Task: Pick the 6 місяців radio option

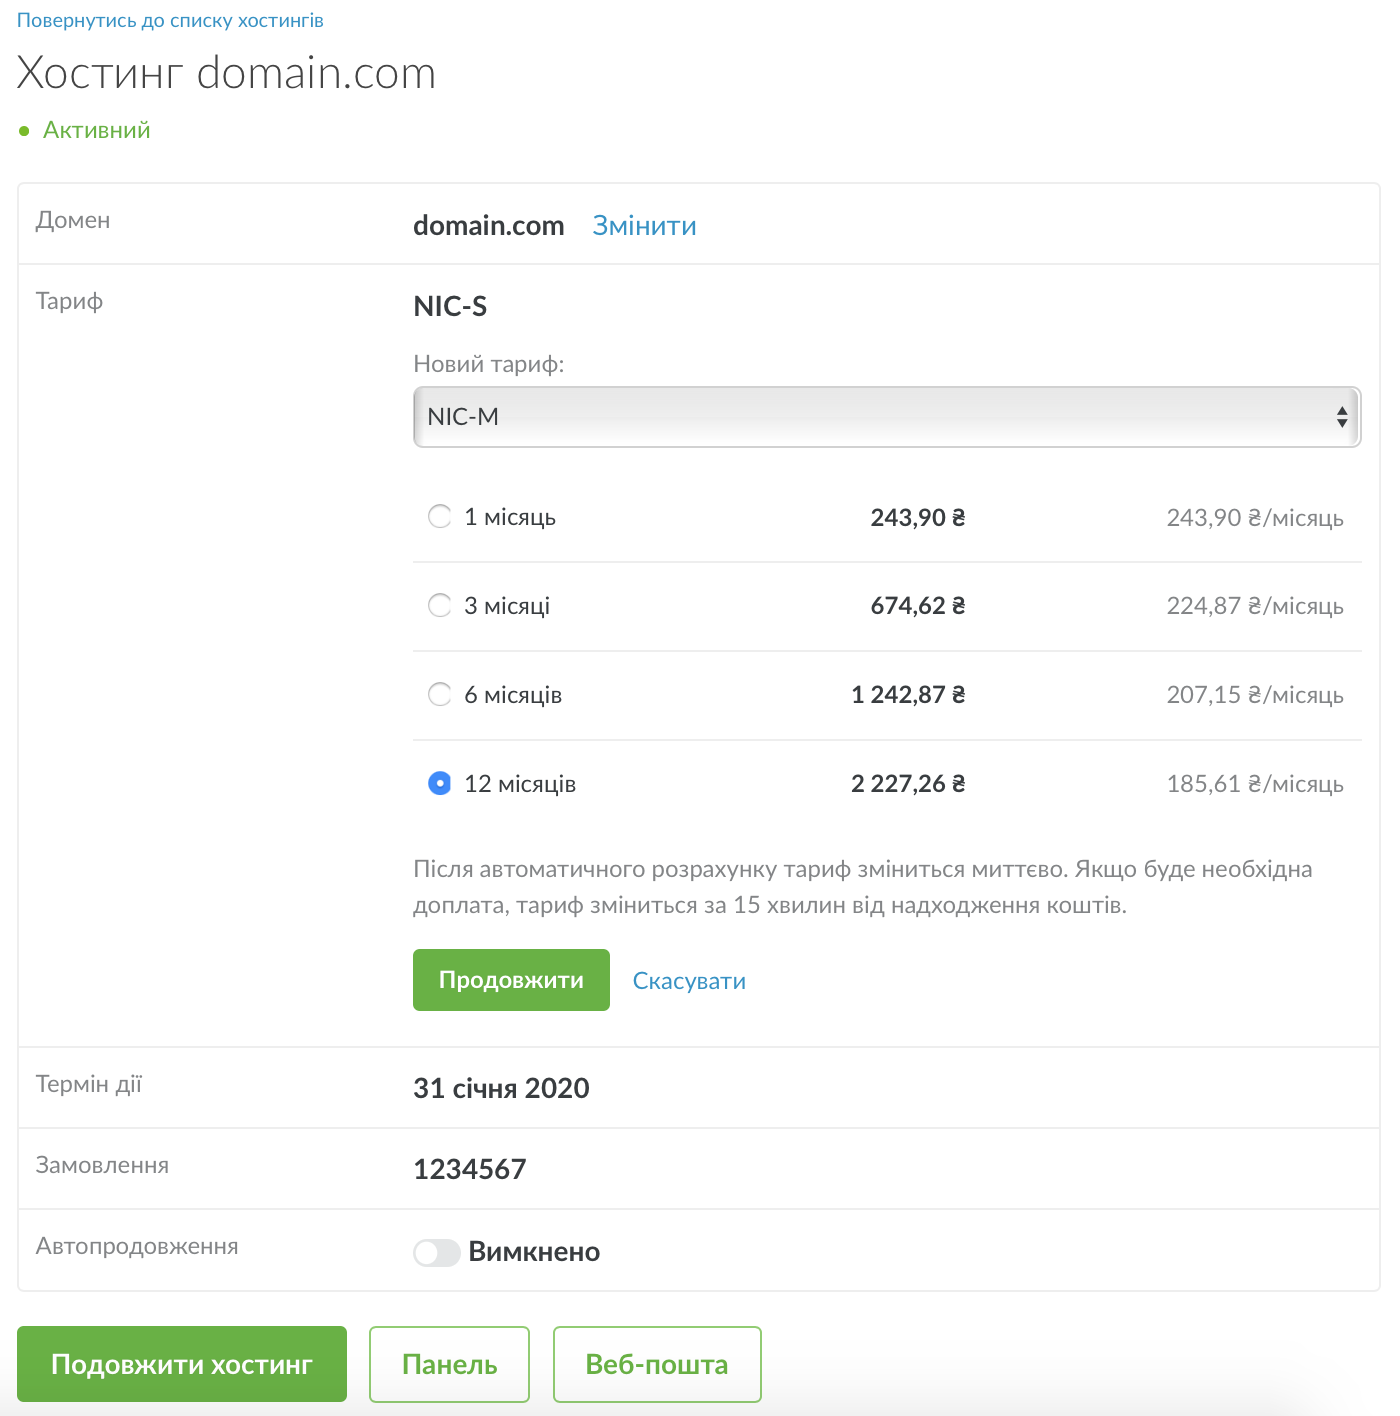Action: pyautogui.click(x=439, y=695)
